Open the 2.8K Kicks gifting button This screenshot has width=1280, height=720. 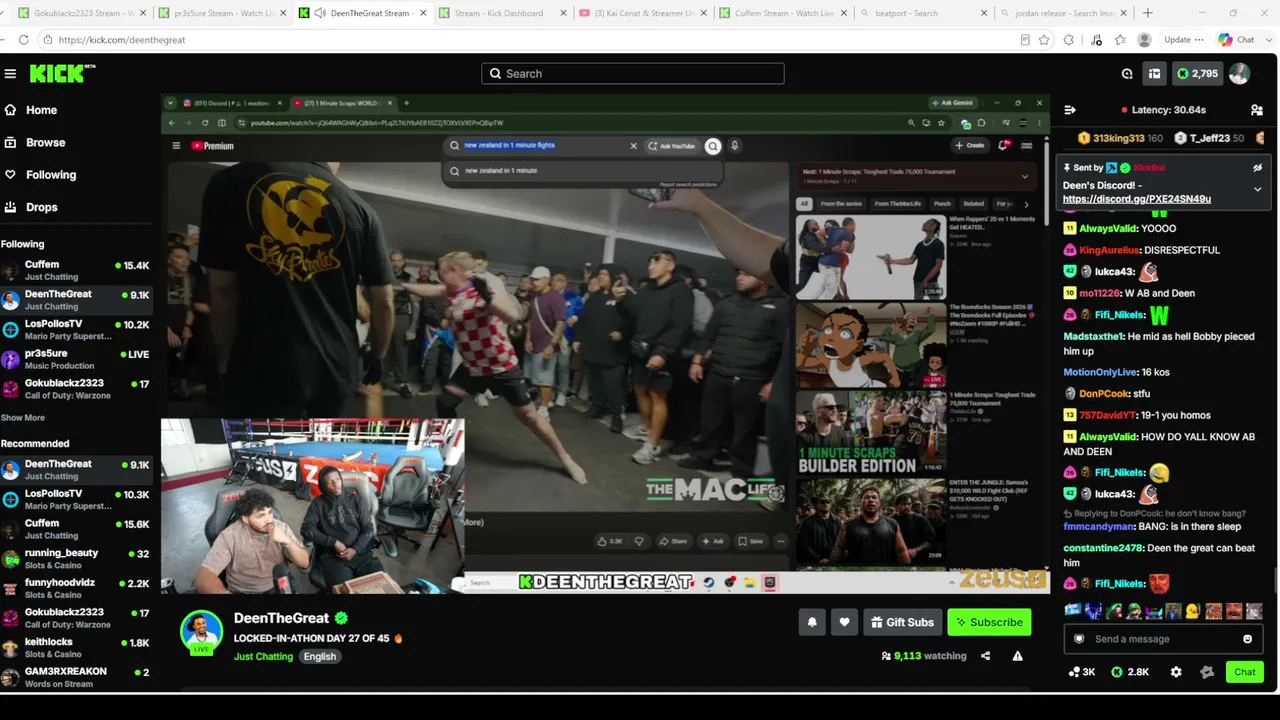pos(1130,672)
